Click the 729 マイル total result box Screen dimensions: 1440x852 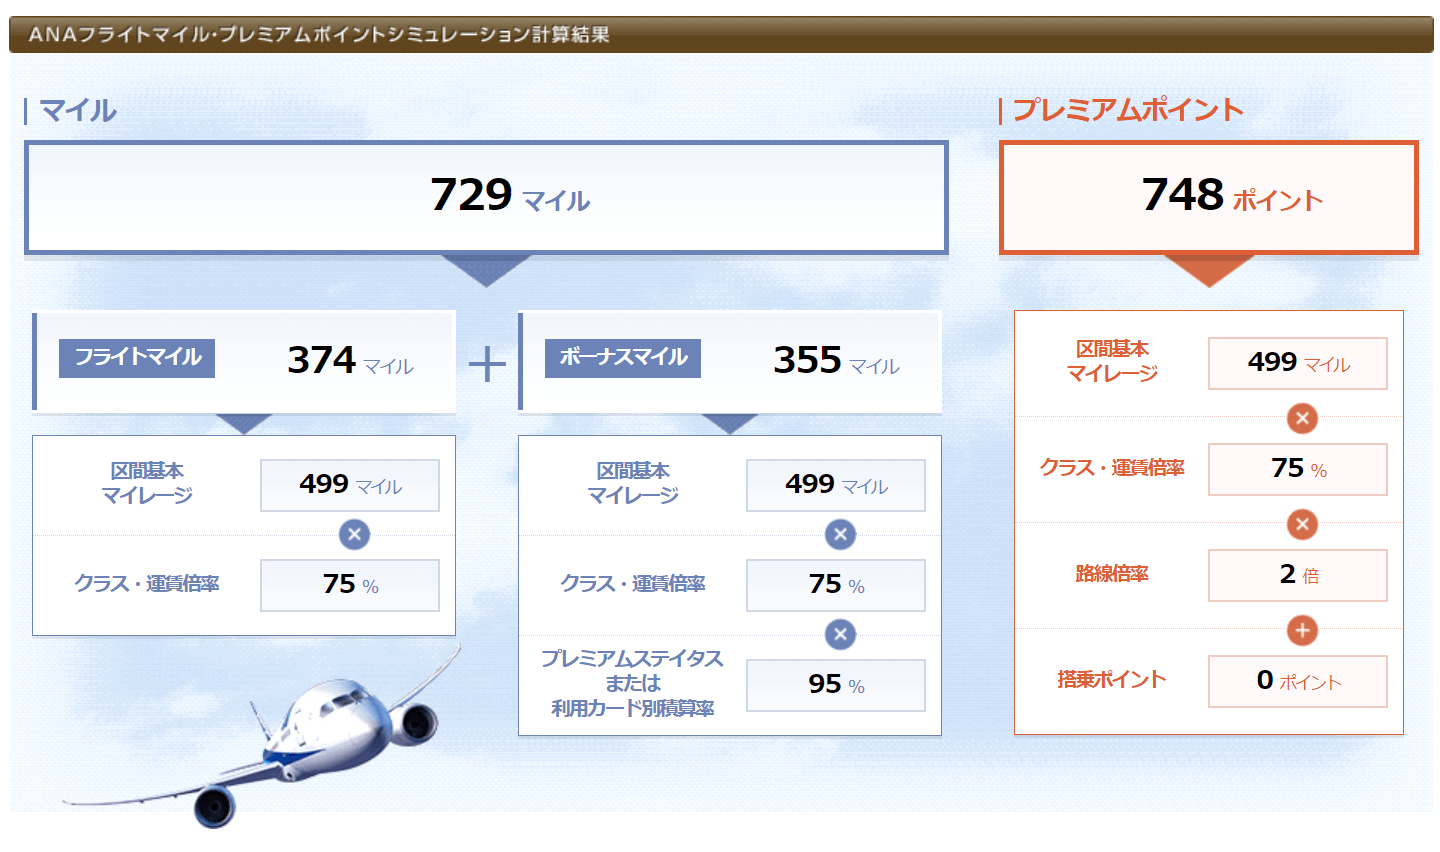486,196
